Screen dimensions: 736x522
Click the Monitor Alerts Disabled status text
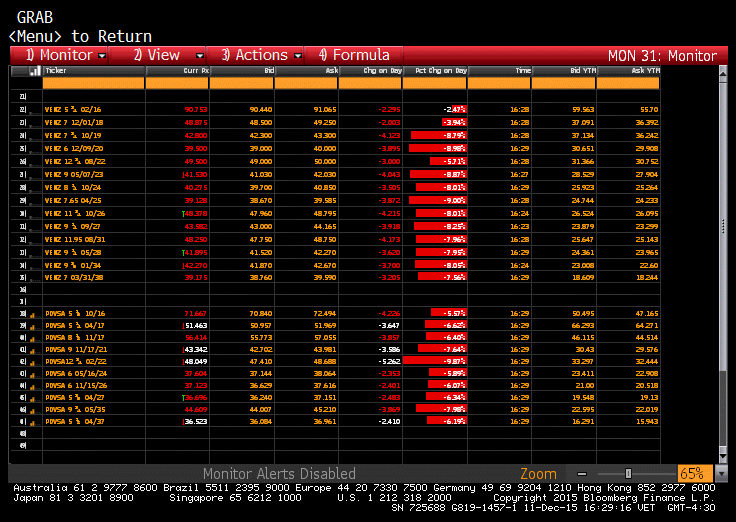pyautogui.click(x=279, y=474)
